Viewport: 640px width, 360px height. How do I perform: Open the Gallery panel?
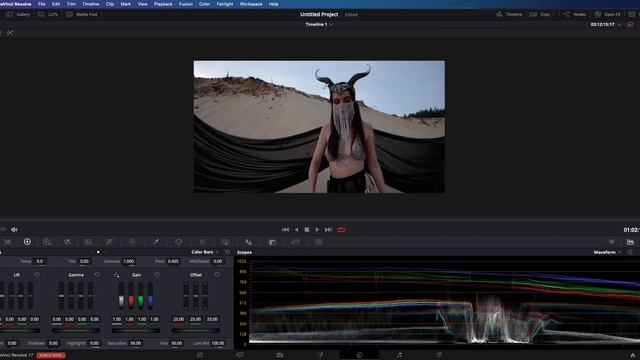click(x=18, y=14)
